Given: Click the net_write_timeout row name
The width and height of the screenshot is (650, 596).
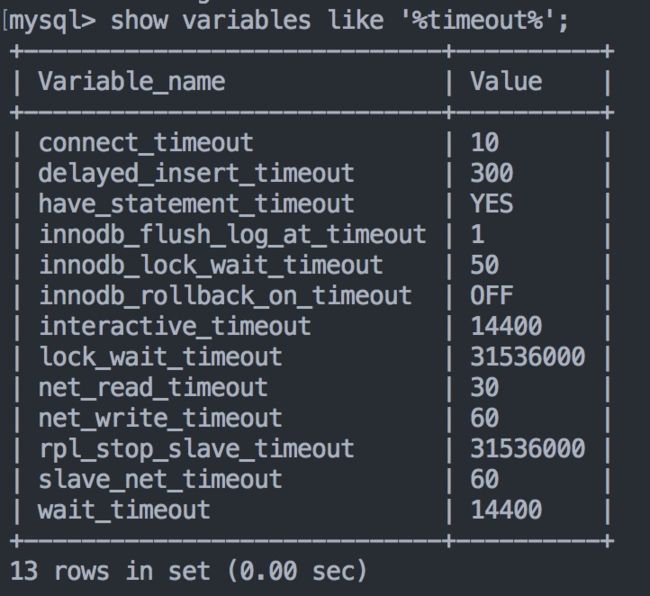Looking at the screenshot, I should (160, 418).
